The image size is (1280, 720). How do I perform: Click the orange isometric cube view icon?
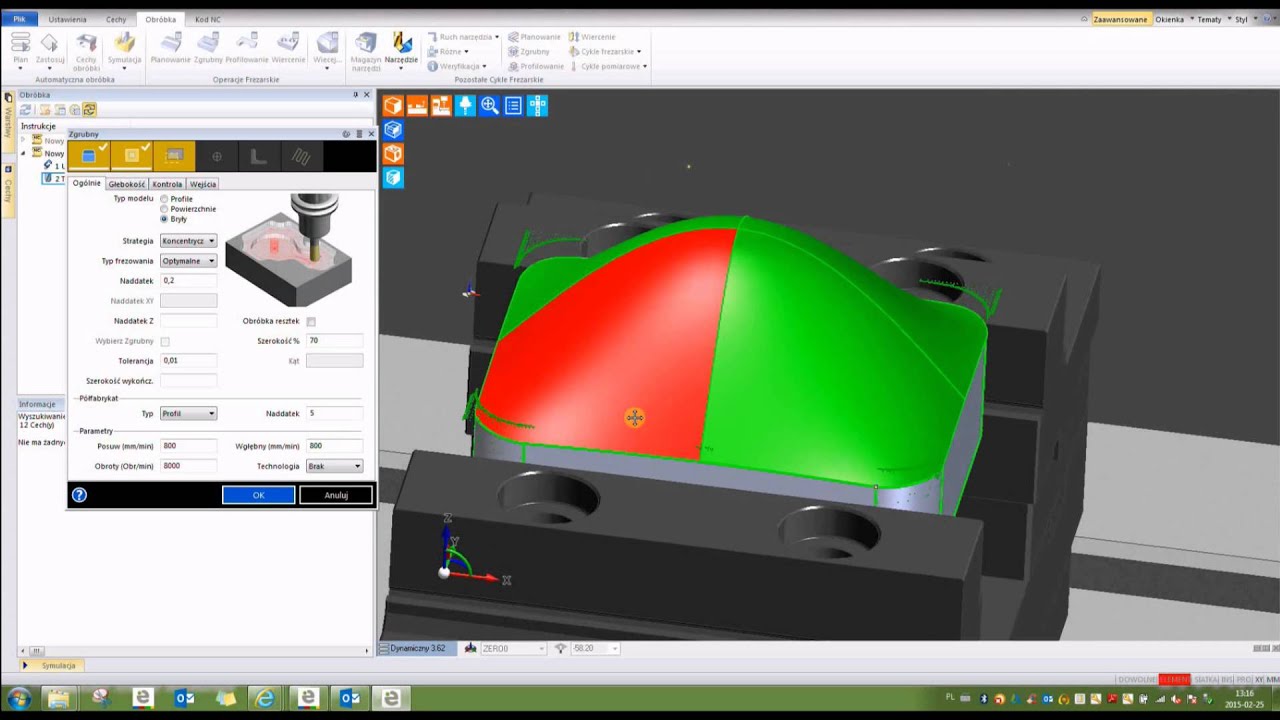(x=393, y=105)
